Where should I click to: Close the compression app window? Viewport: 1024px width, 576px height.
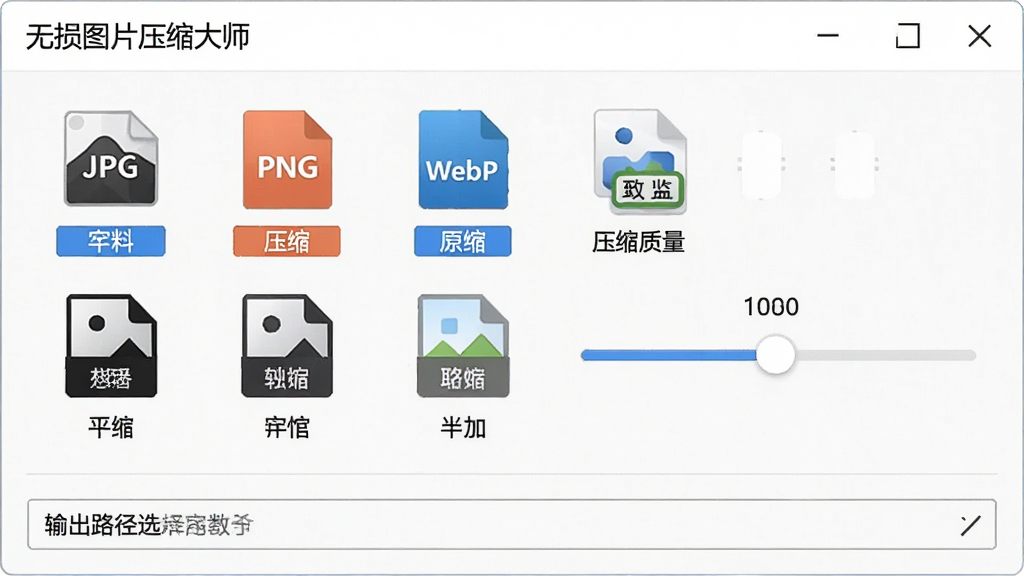click(x=980, y=36)
